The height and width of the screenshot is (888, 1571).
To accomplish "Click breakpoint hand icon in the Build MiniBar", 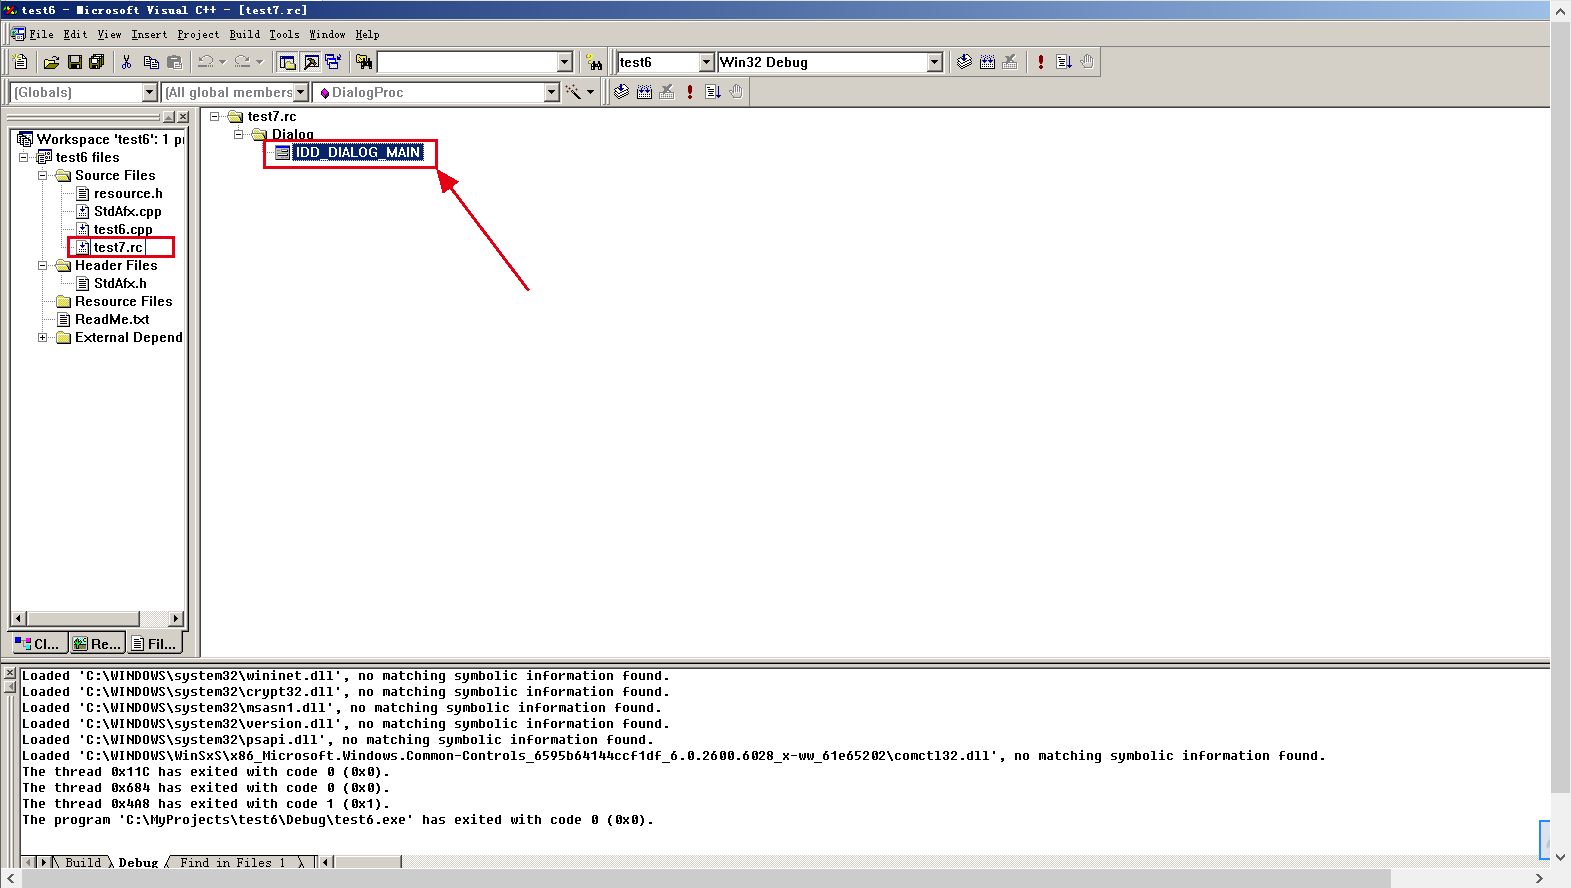I will coord(736,92).
